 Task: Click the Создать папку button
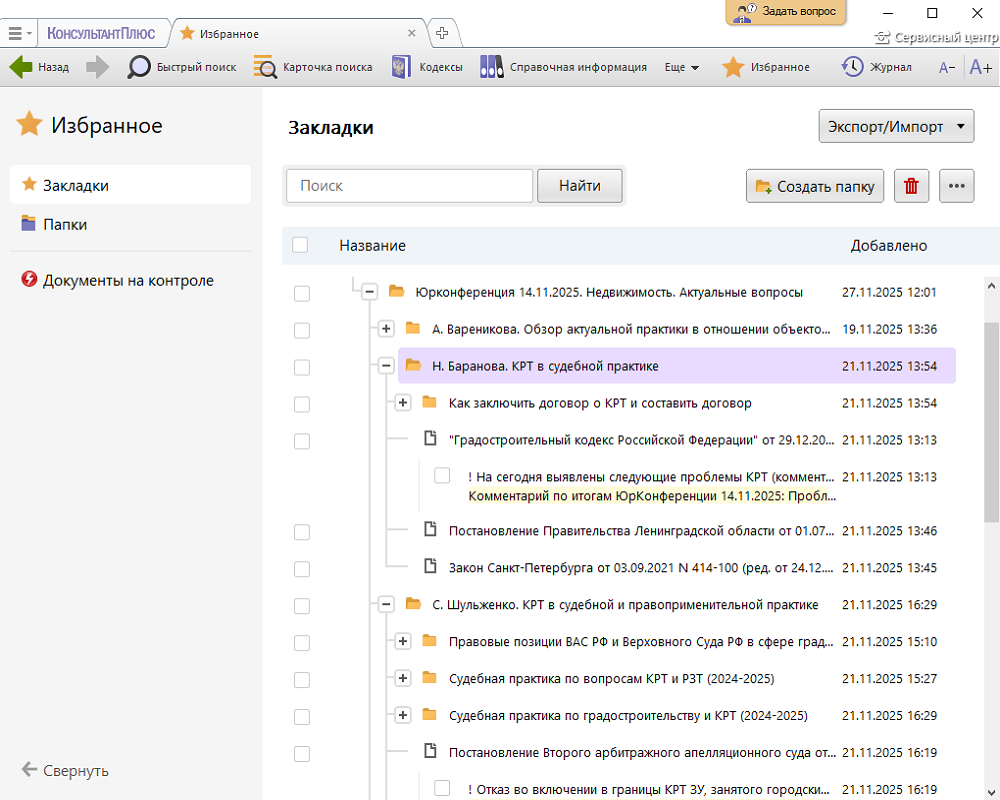tap(815, 186)
